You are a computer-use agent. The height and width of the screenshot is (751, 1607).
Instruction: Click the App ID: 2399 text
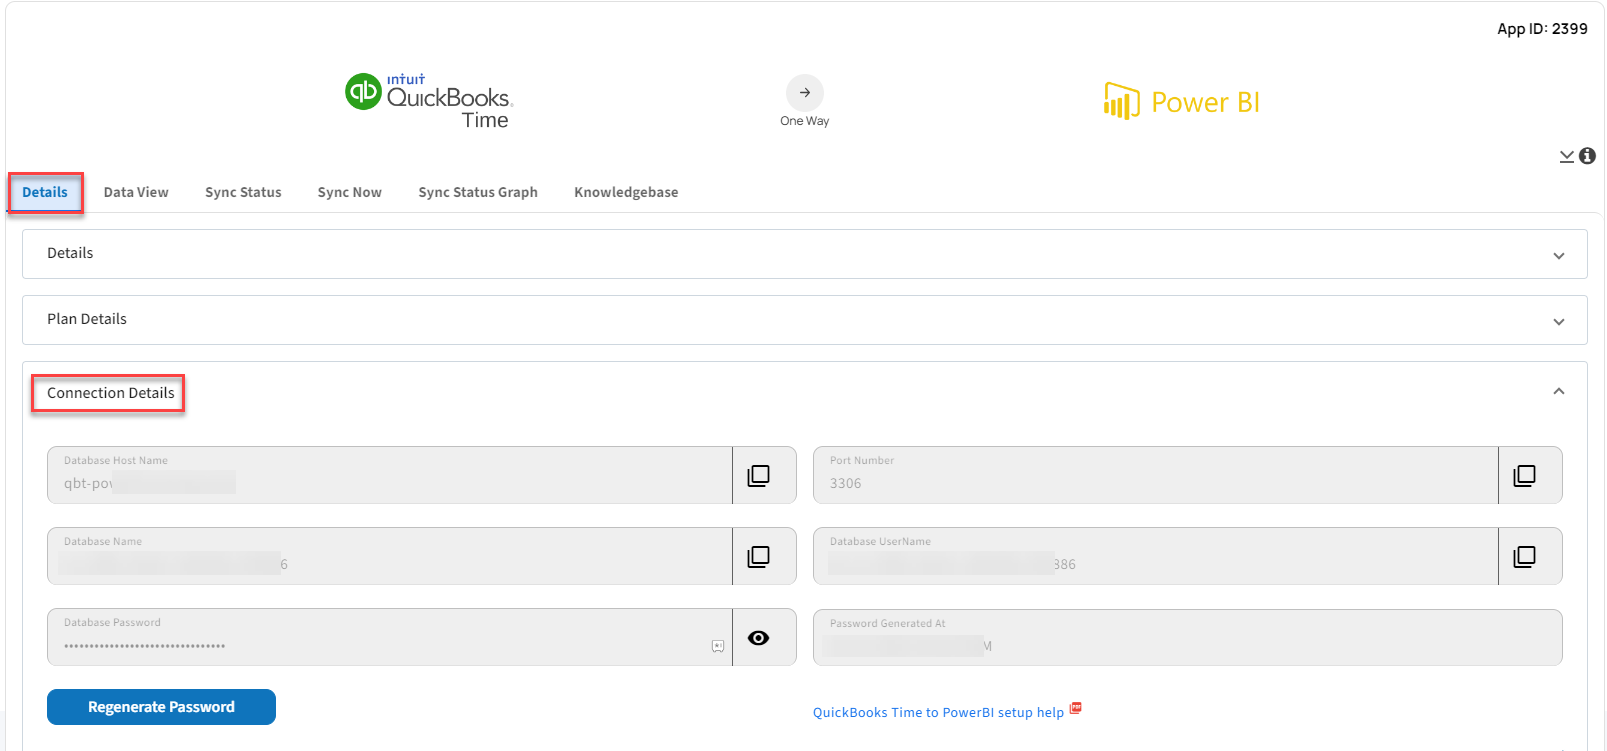(1542, 29)
